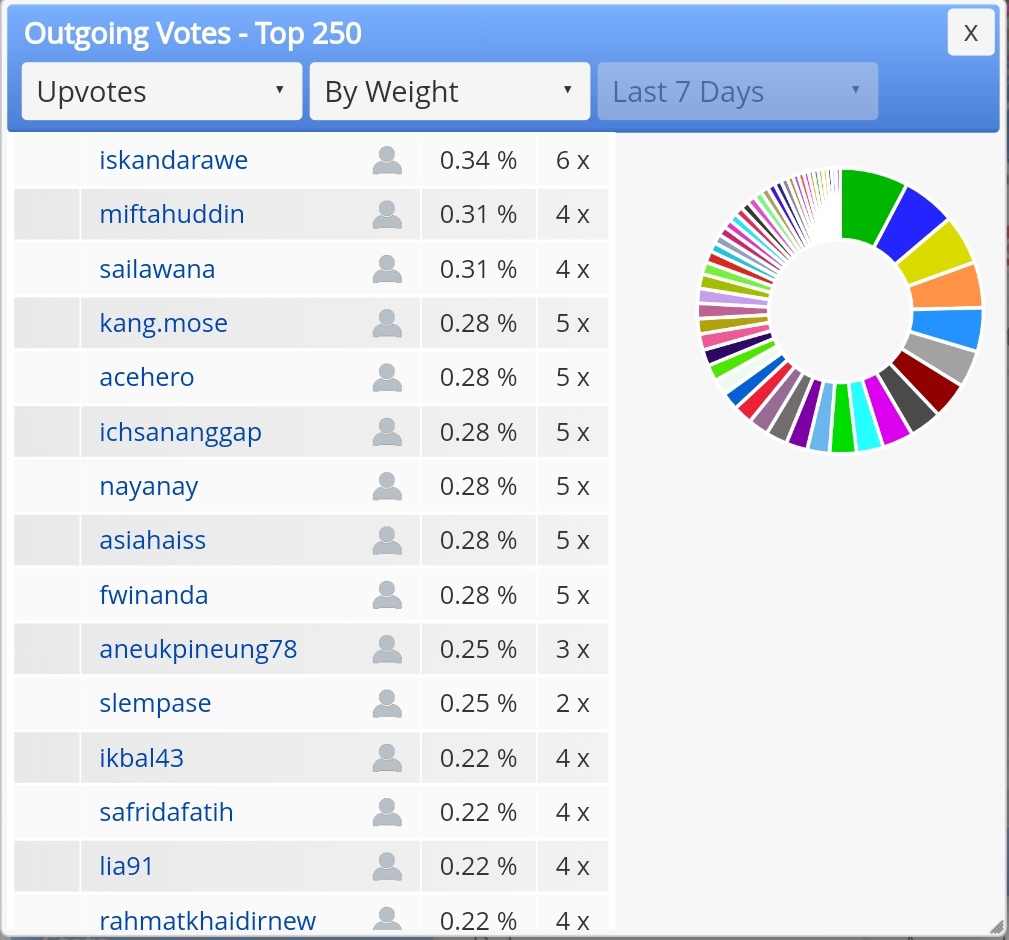This screenshot has height=940, width=1009.
Task: Go to rahmatkhaidirnew's account
Action: coord(207,921)
